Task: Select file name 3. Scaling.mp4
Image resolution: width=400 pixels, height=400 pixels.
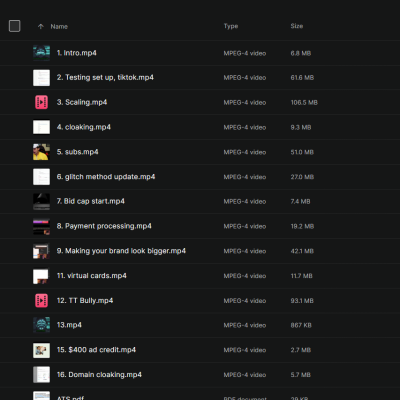Action: click(x=82, y=102)
